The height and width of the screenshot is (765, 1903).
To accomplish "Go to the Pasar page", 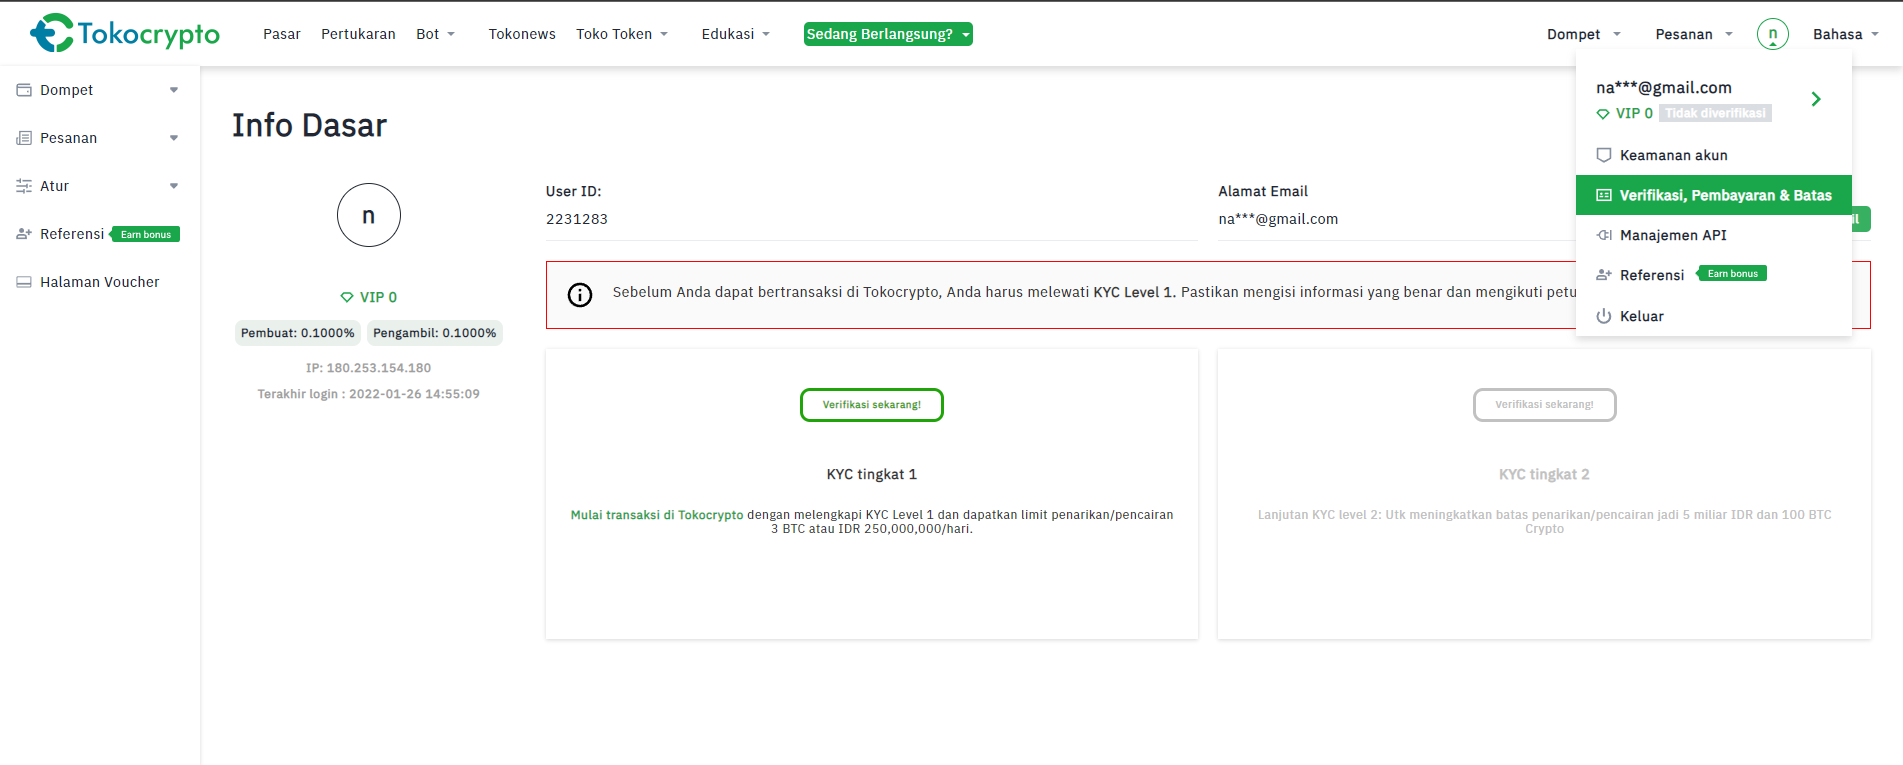I will 282,34.
